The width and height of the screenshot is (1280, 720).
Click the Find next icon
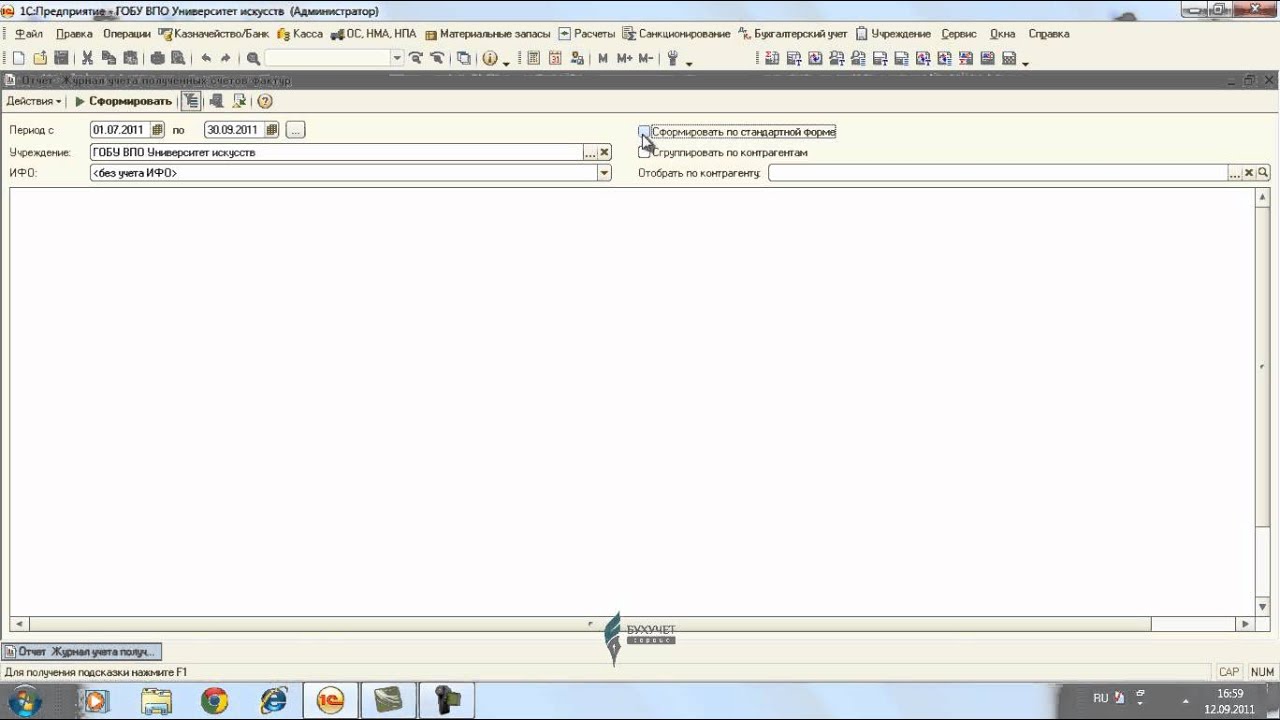coord(416,59)
